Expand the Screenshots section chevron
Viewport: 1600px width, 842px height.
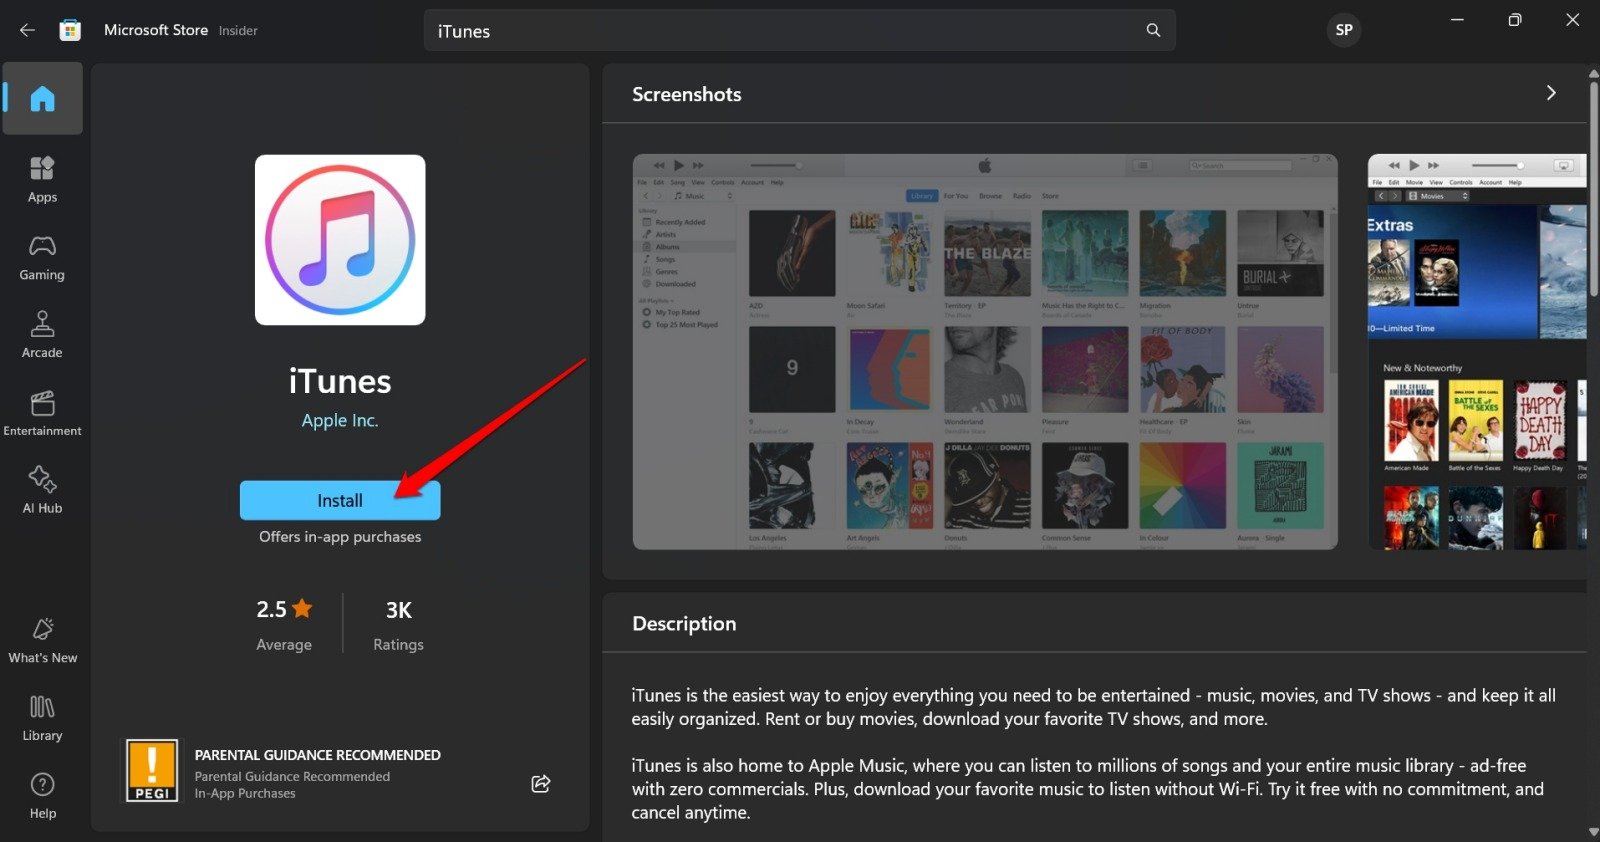point(1551,93)
